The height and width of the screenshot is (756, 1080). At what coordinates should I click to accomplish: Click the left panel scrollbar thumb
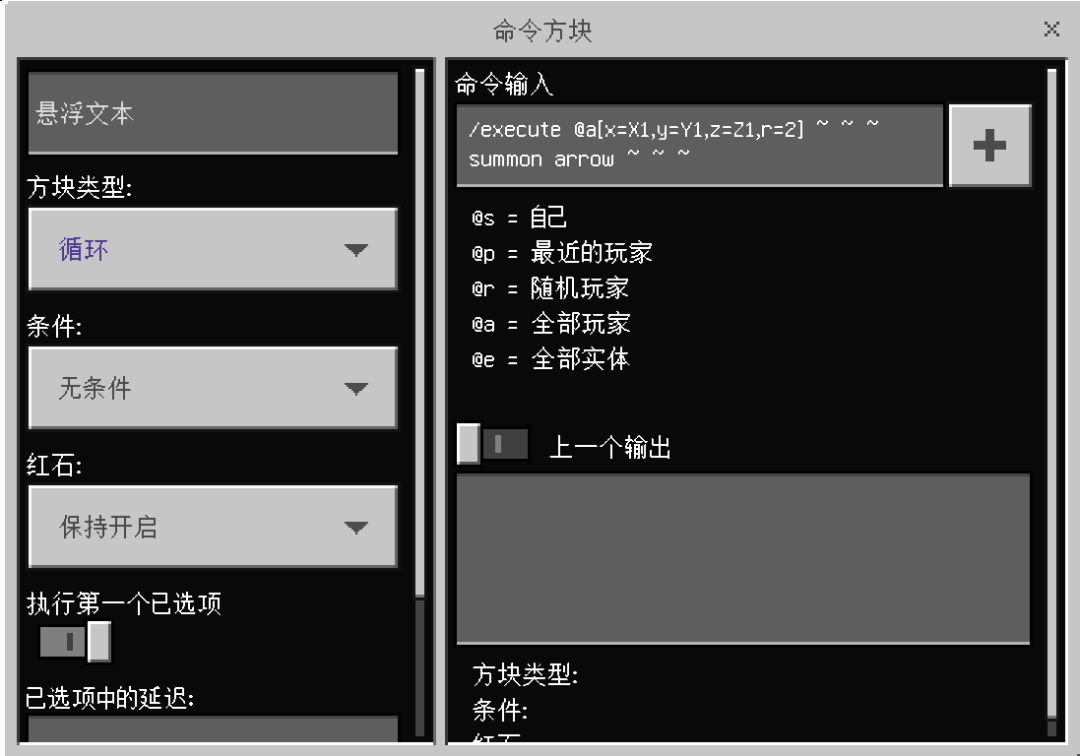pos(419,333)
